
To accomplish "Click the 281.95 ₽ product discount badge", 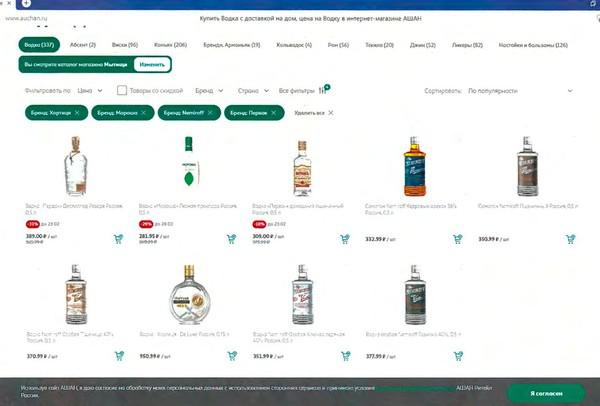I will tap(146, 224).
